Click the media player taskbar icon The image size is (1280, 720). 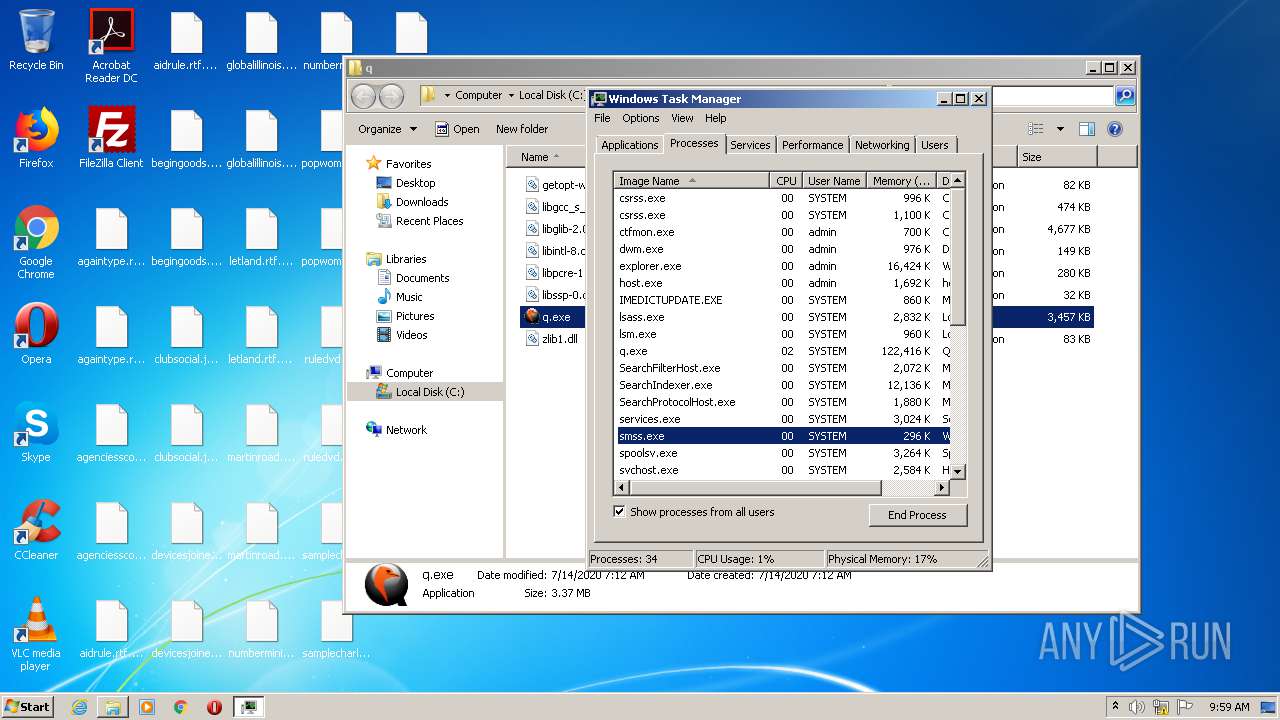coord(147,707)
